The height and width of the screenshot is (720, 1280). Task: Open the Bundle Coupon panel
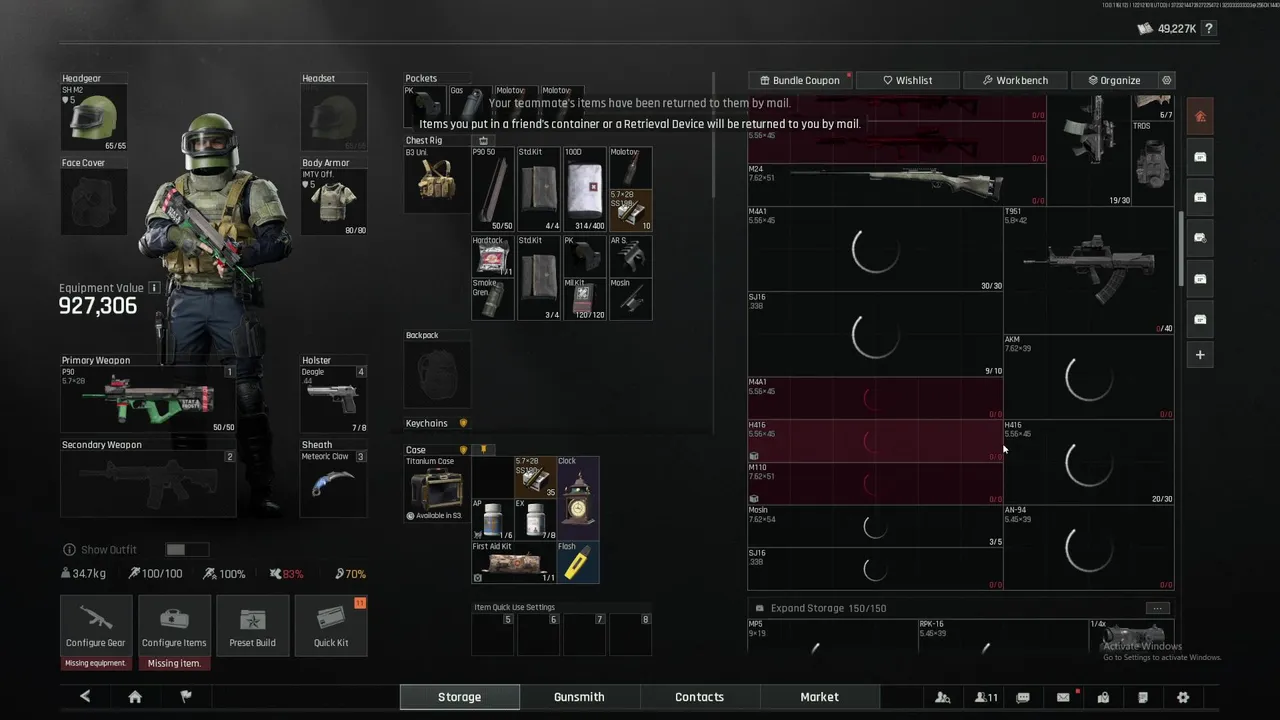(x=800, y=80)
